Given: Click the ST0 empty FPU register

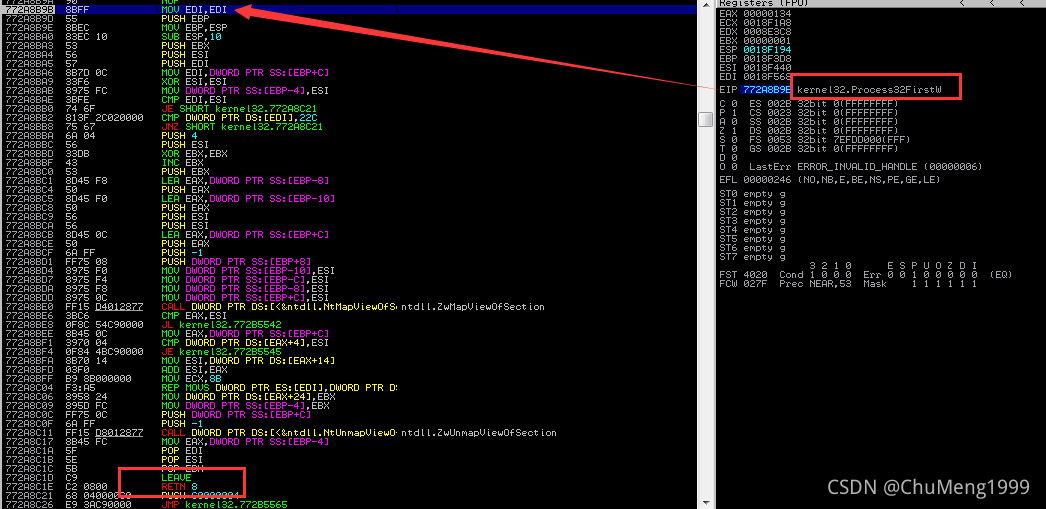Looking at the screenshot, I should (752, 193).
